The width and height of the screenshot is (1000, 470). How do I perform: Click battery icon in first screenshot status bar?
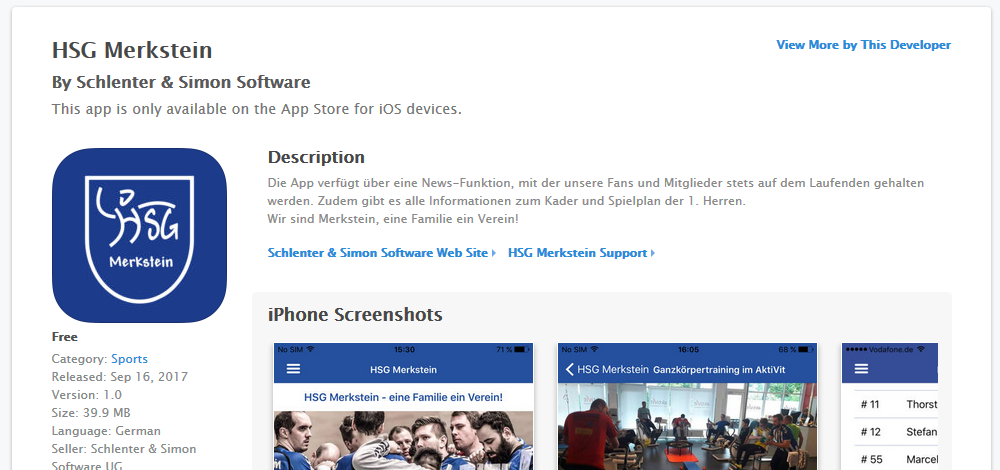522,349
